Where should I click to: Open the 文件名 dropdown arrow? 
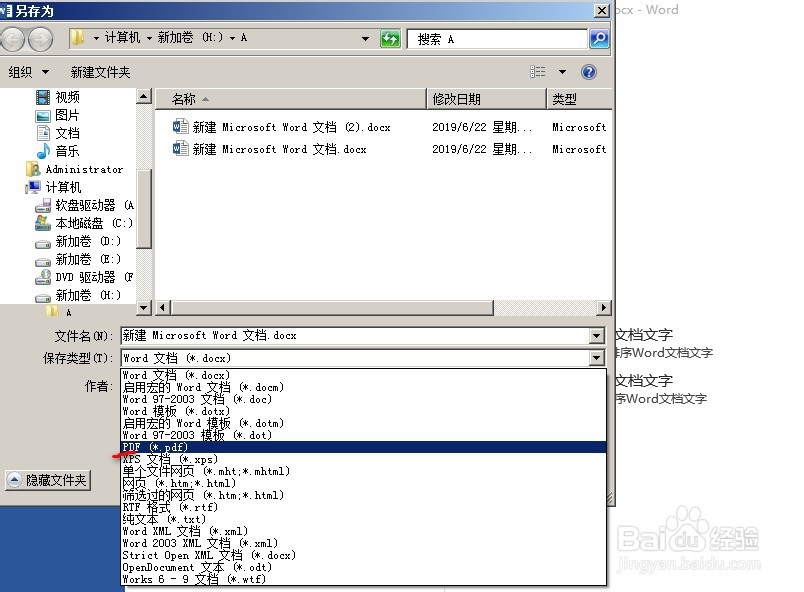click(596, 336)
